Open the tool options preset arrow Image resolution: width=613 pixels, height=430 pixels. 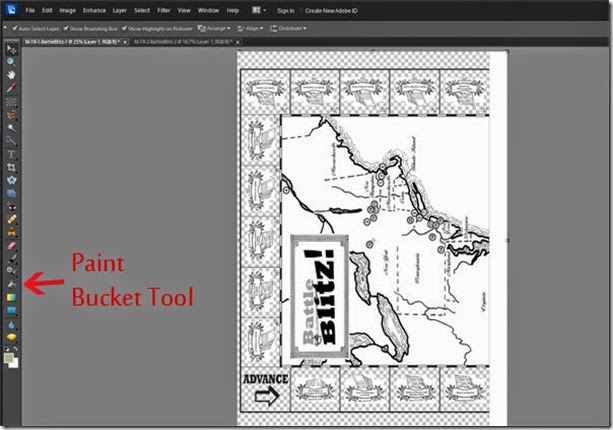pos(5,28)
